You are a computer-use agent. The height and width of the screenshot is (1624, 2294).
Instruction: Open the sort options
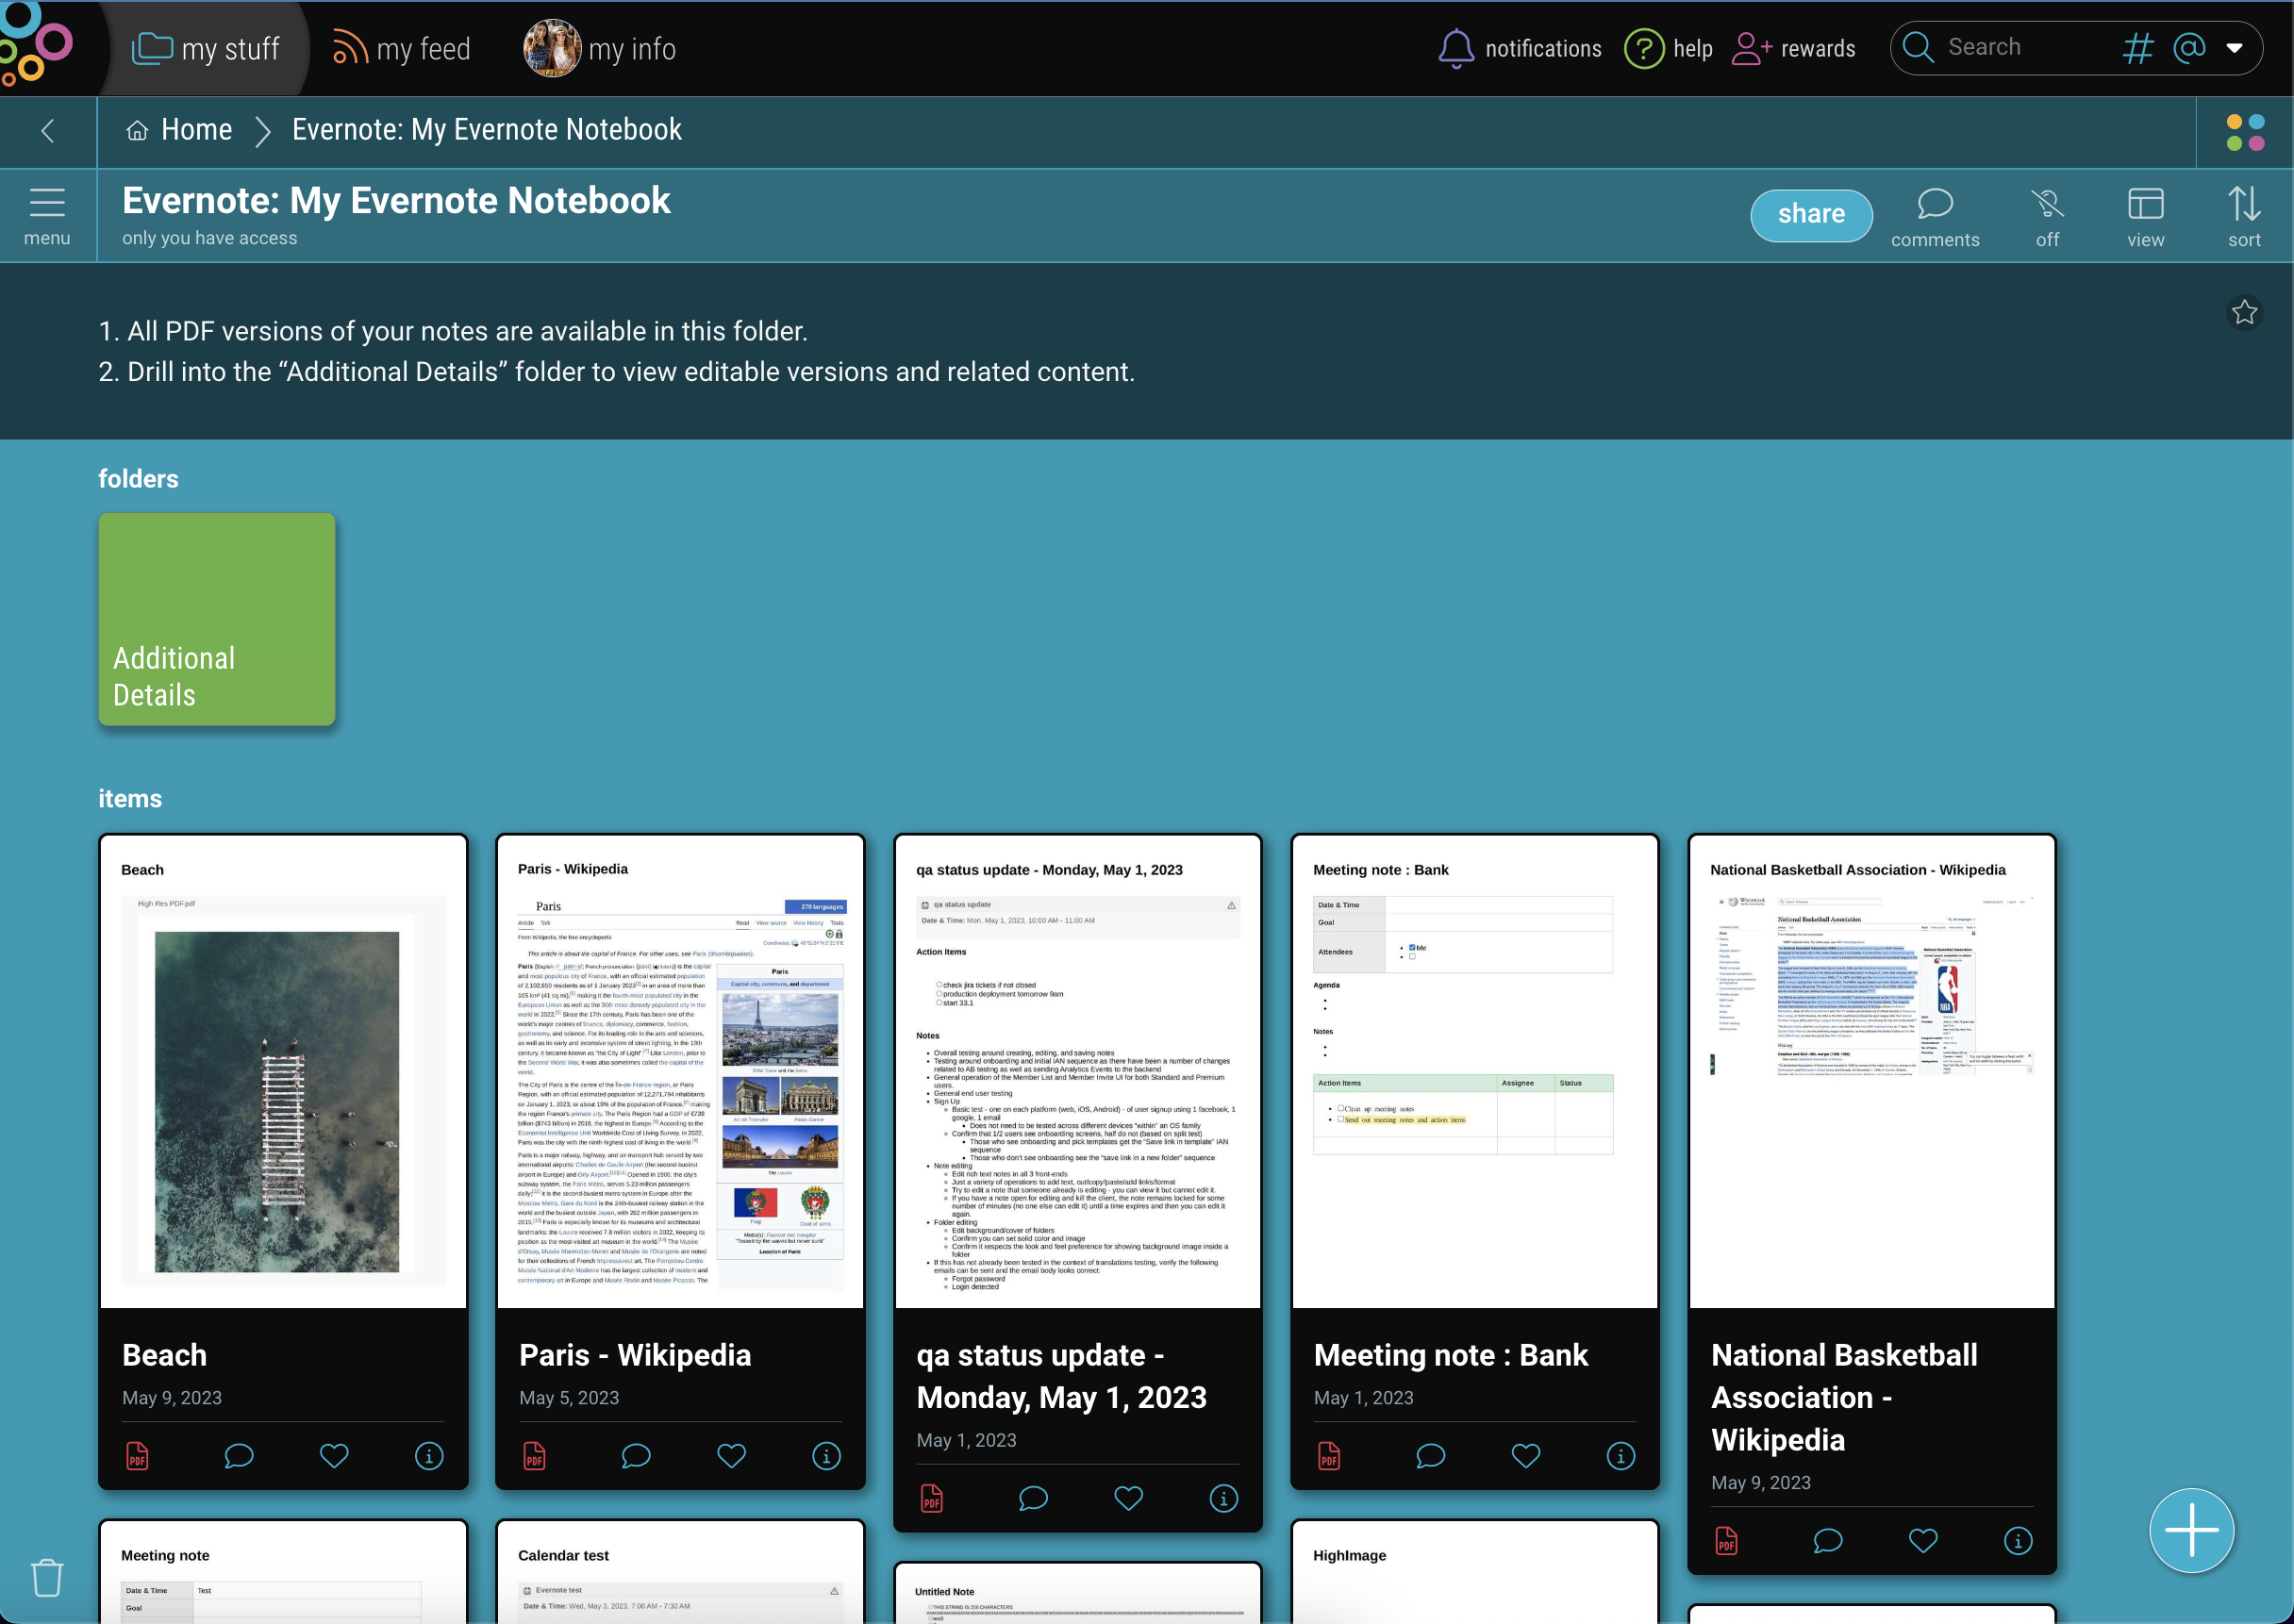click(2244, 216)
